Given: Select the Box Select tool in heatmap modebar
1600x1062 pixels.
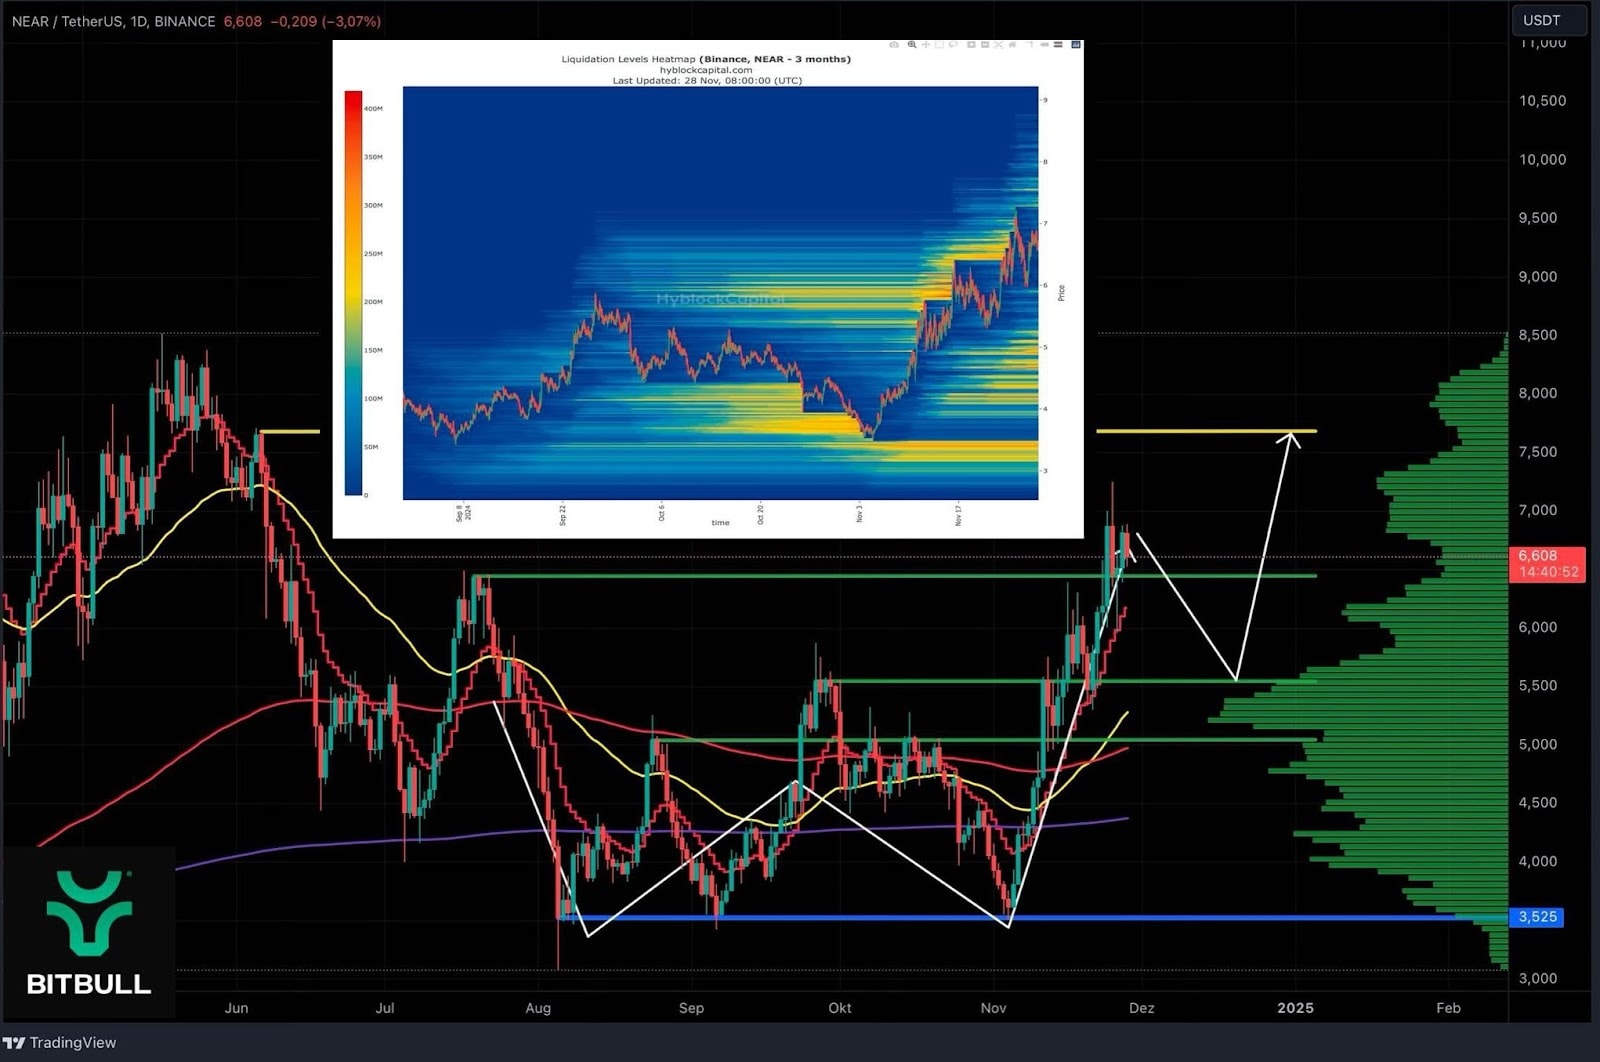Looking at the screenshot, I should [x=939, y=45].
